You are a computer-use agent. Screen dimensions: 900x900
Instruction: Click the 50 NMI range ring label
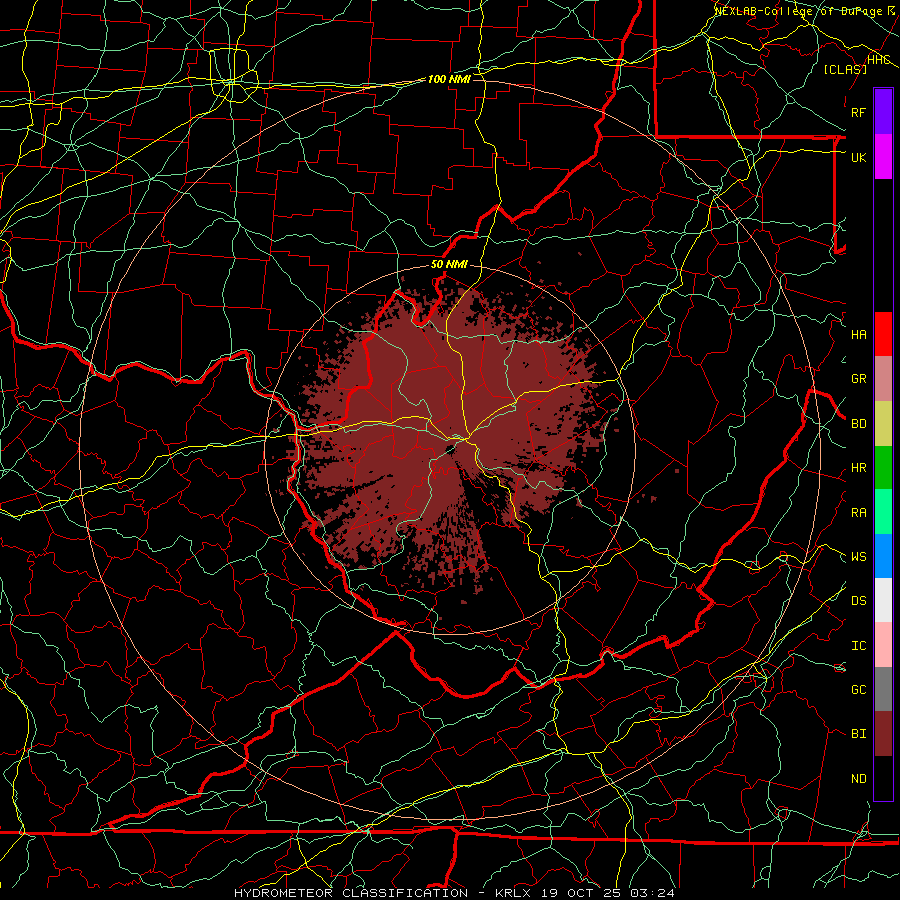tap(449, 264)
